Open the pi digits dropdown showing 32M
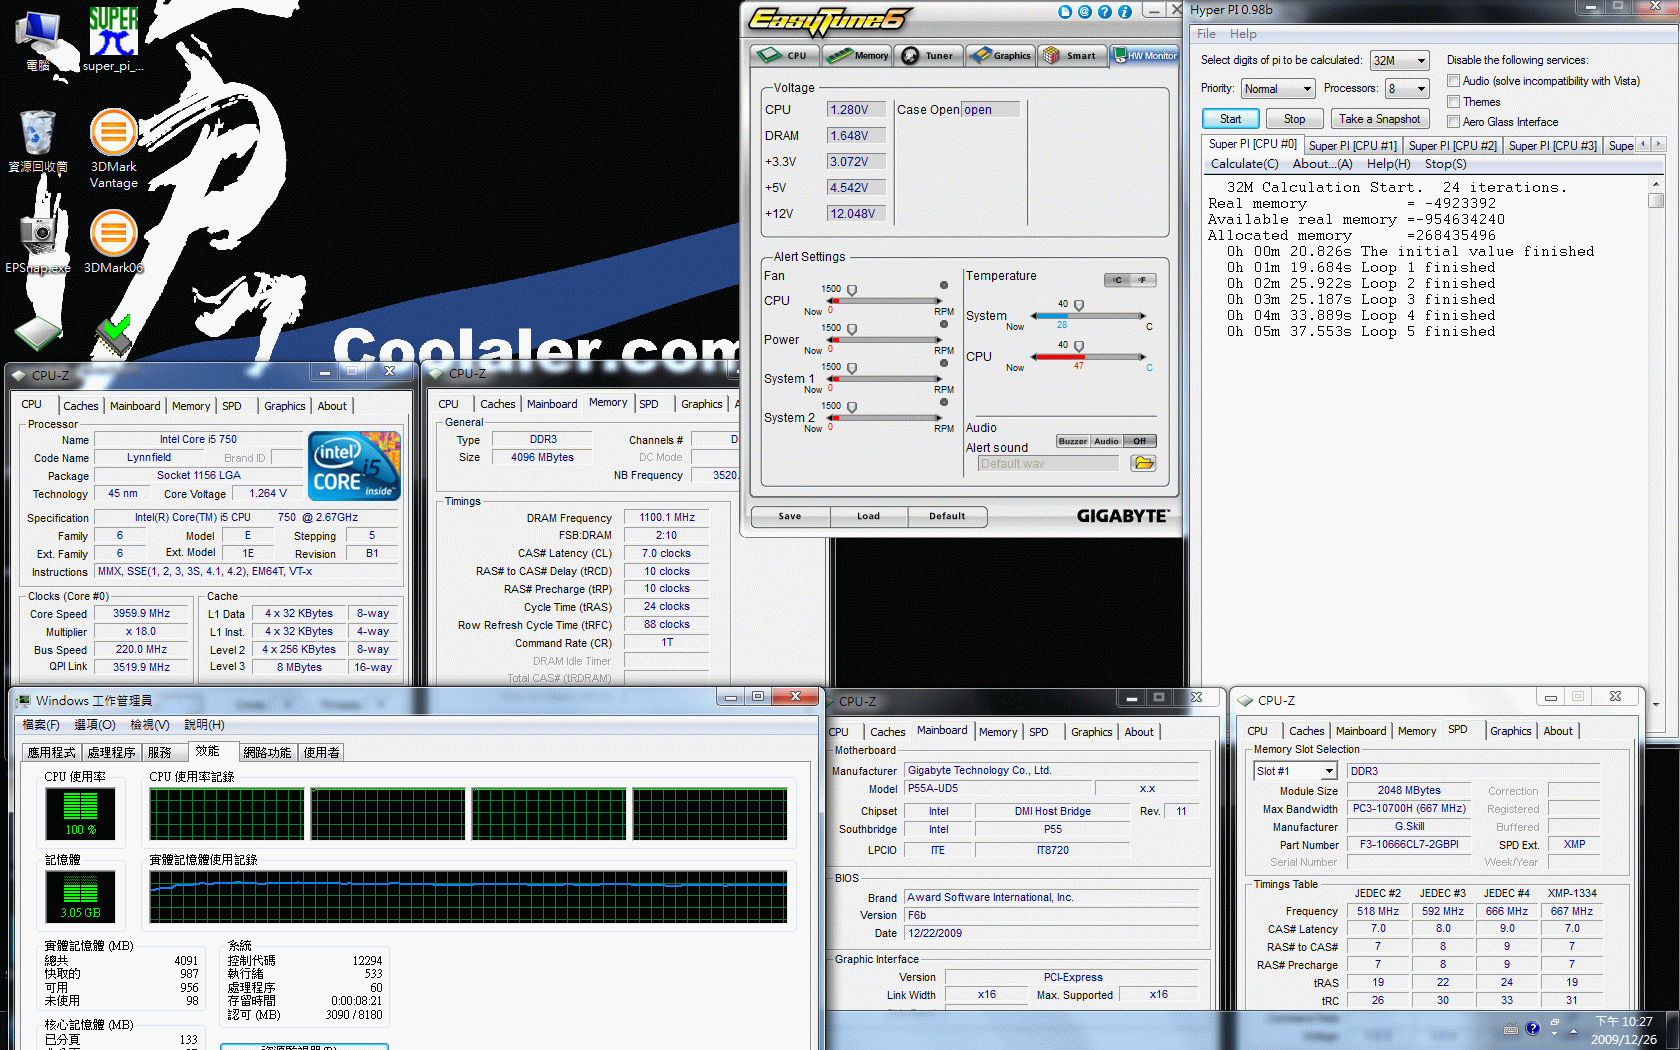This screenshot has height=1050, width=1680. pyautogui.click(x=1399, y=61)
